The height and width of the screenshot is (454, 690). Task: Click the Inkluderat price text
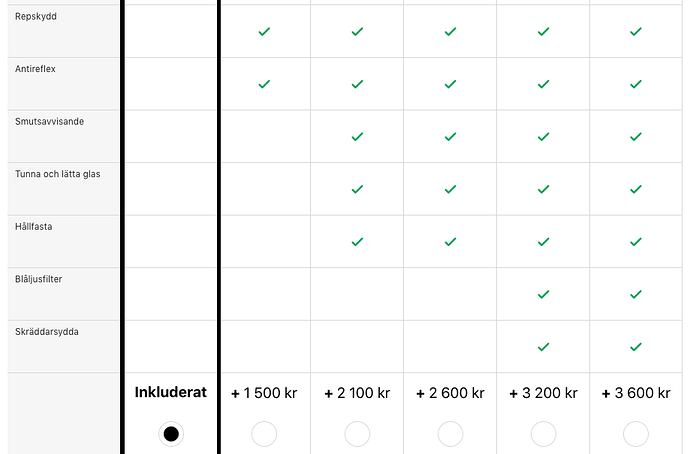(x=171, y=393)
